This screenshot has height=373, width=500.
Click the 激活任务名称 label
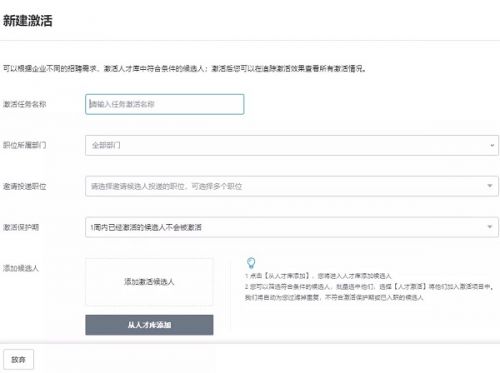click(x=25, y=104)
